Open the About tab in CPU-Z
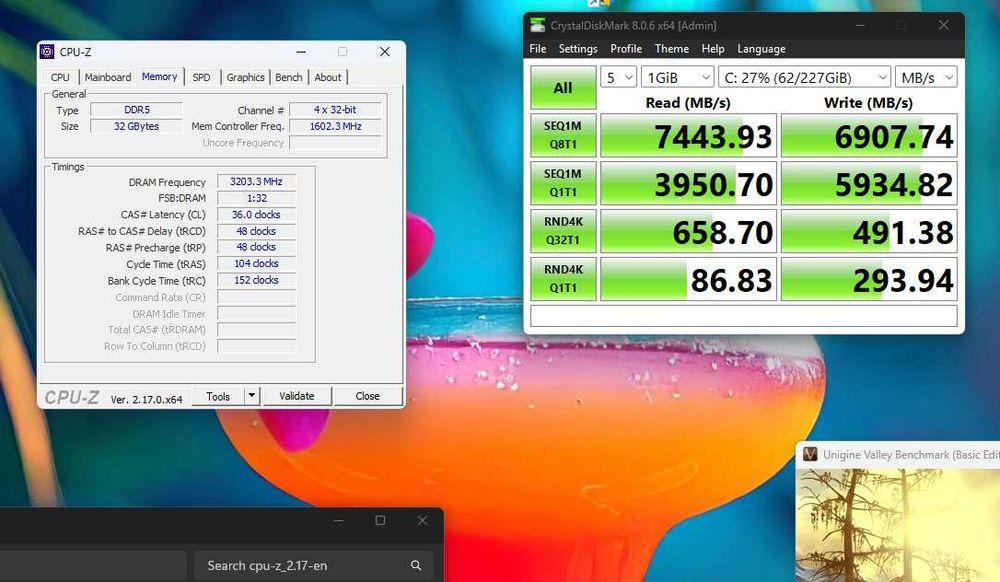This screenshot has width=1000, height=582. pyautogui.click(x=328, y=77)
